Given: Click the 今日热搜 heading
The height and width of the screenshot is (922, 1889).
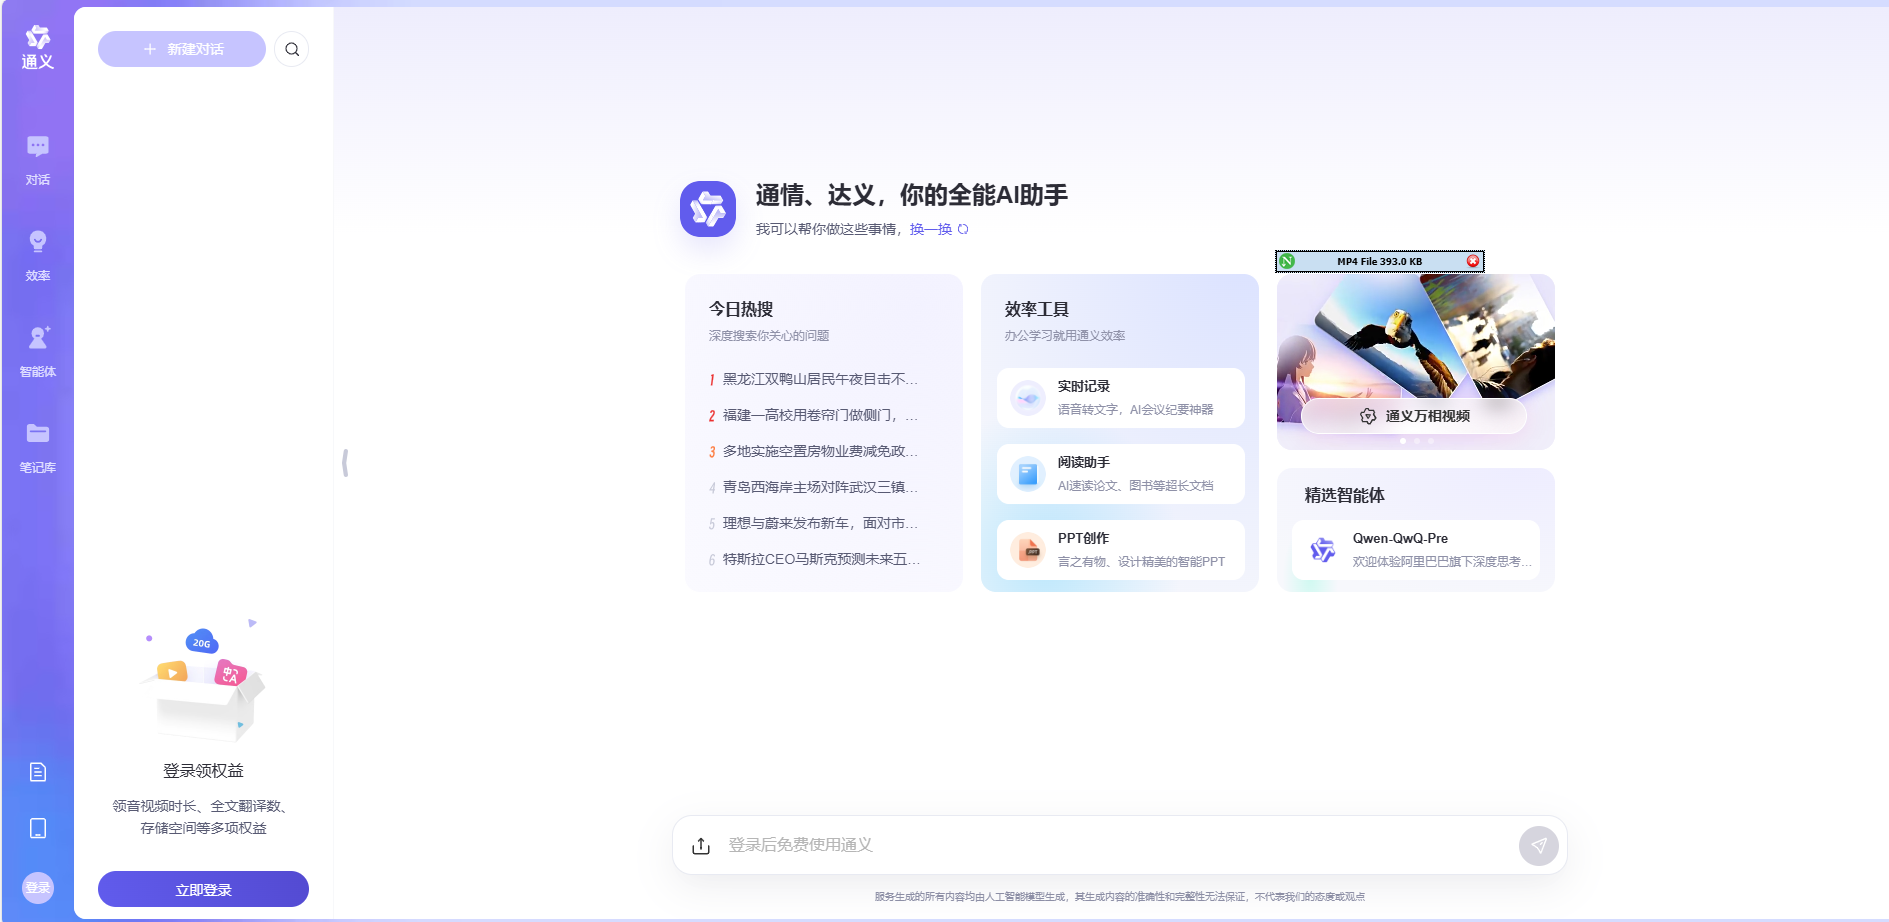Looking at the screenshot, I should click(x=741, y=309).
